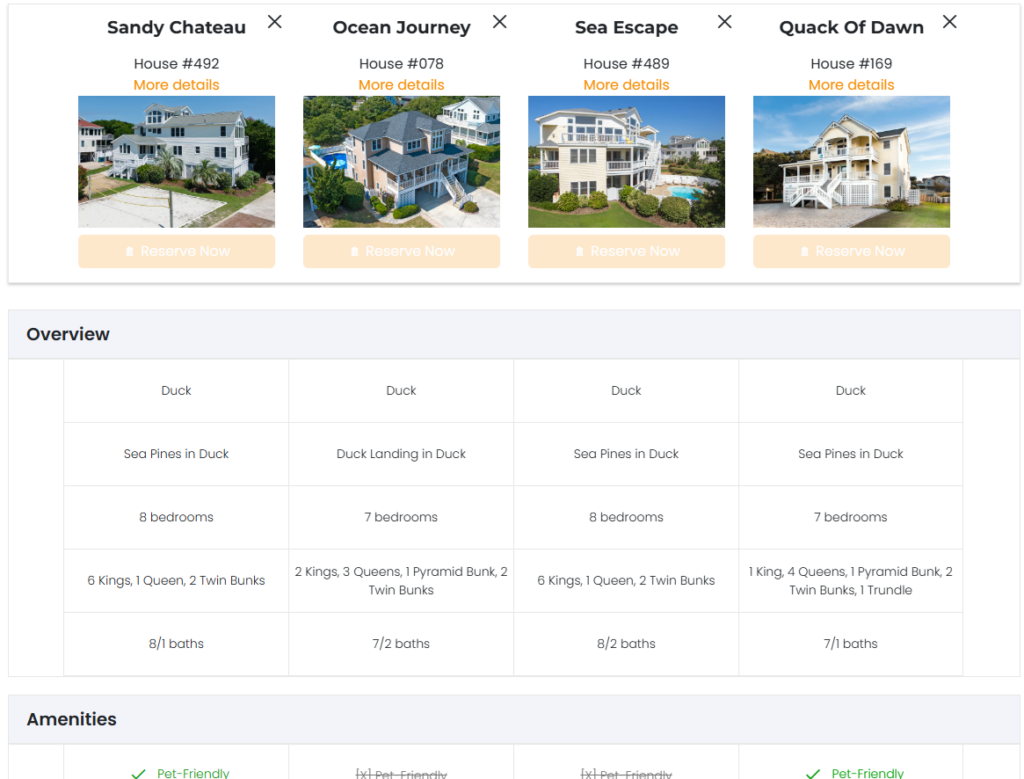Open More details for Ocean Journey

(x=401, y=85)
